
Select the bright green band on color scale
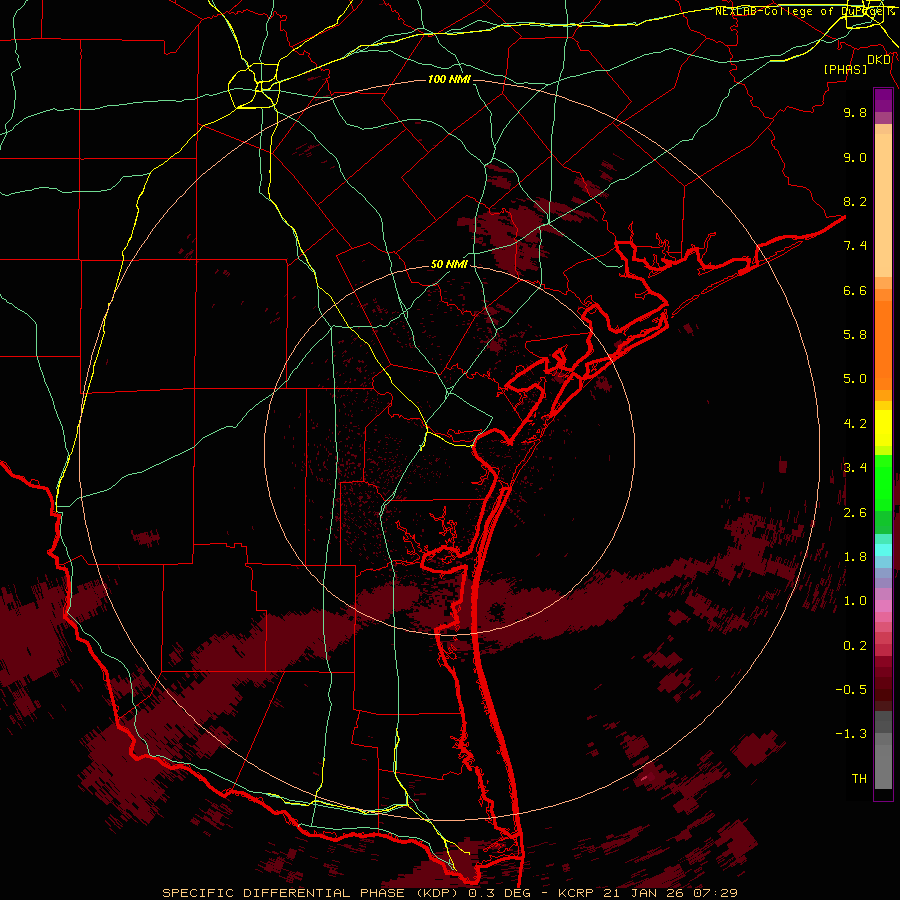(x=883, y=483)
